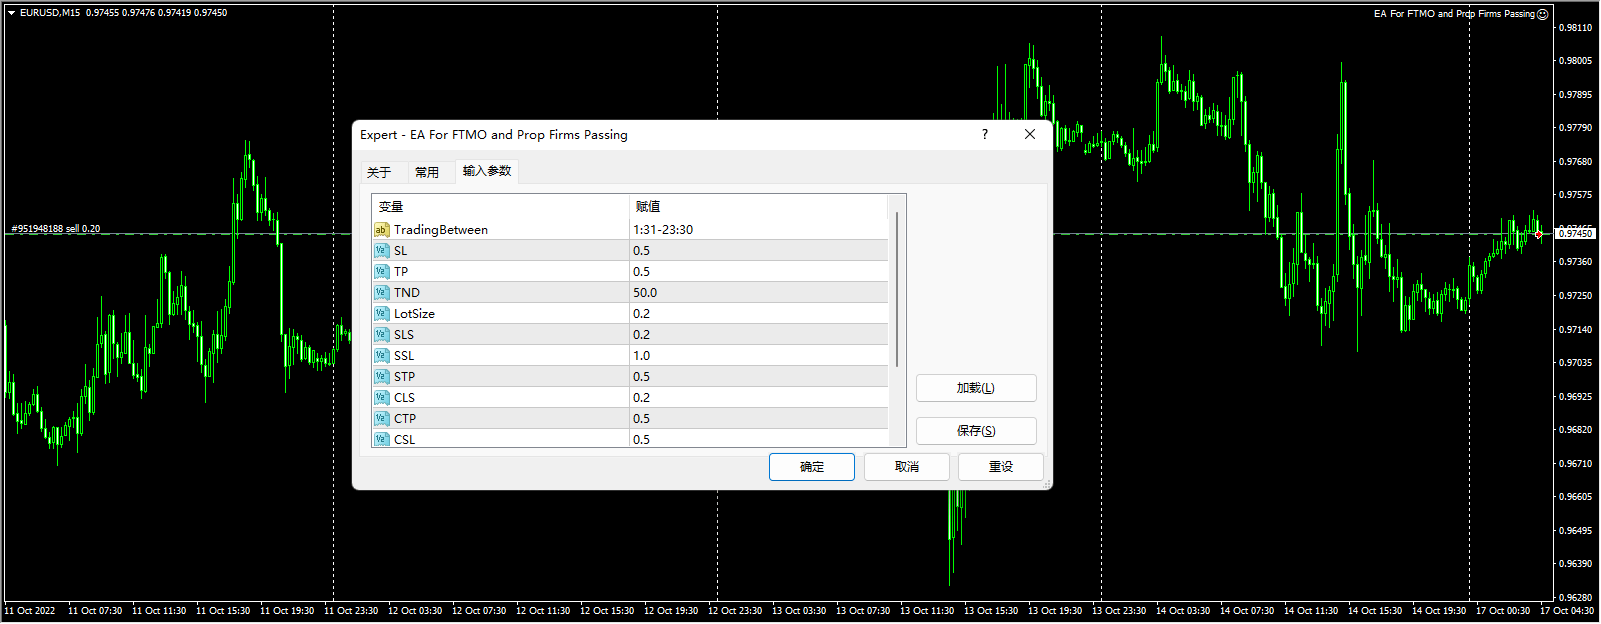
Task: Click the TradingBetween string variable icon
Action: pos(381,230)
